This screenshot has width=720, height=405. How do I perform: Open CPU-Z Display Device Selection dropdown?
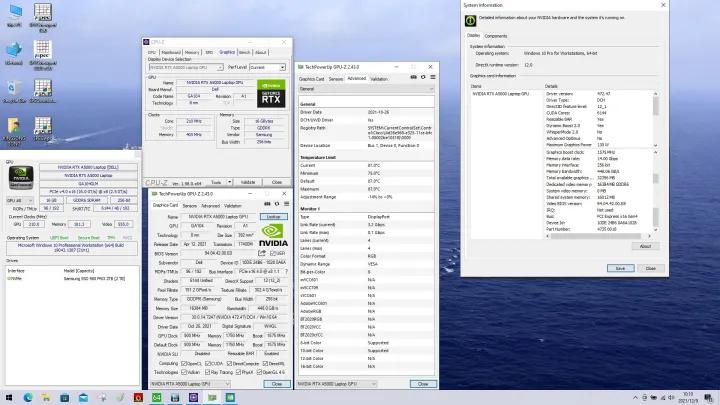coord(186,68)
